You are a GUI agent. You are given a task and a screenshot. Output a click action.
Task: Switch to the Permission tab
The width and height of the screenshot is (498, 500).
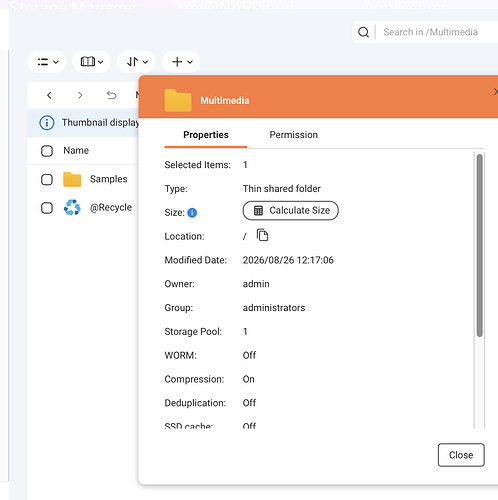pos(293,135)
